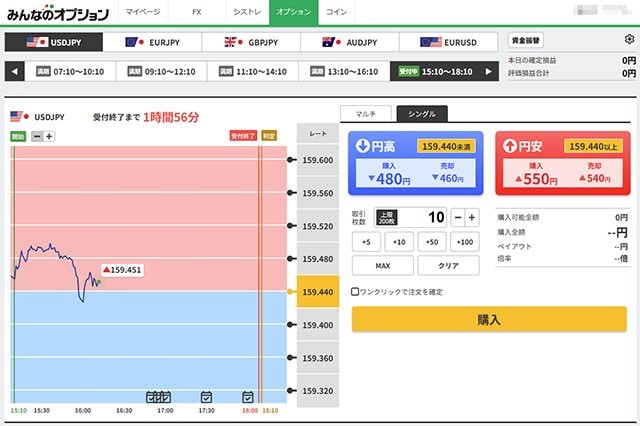Click the 1時間56分 countdown text
This screenshot has height=426, width=640.
(x=171, y=118)
